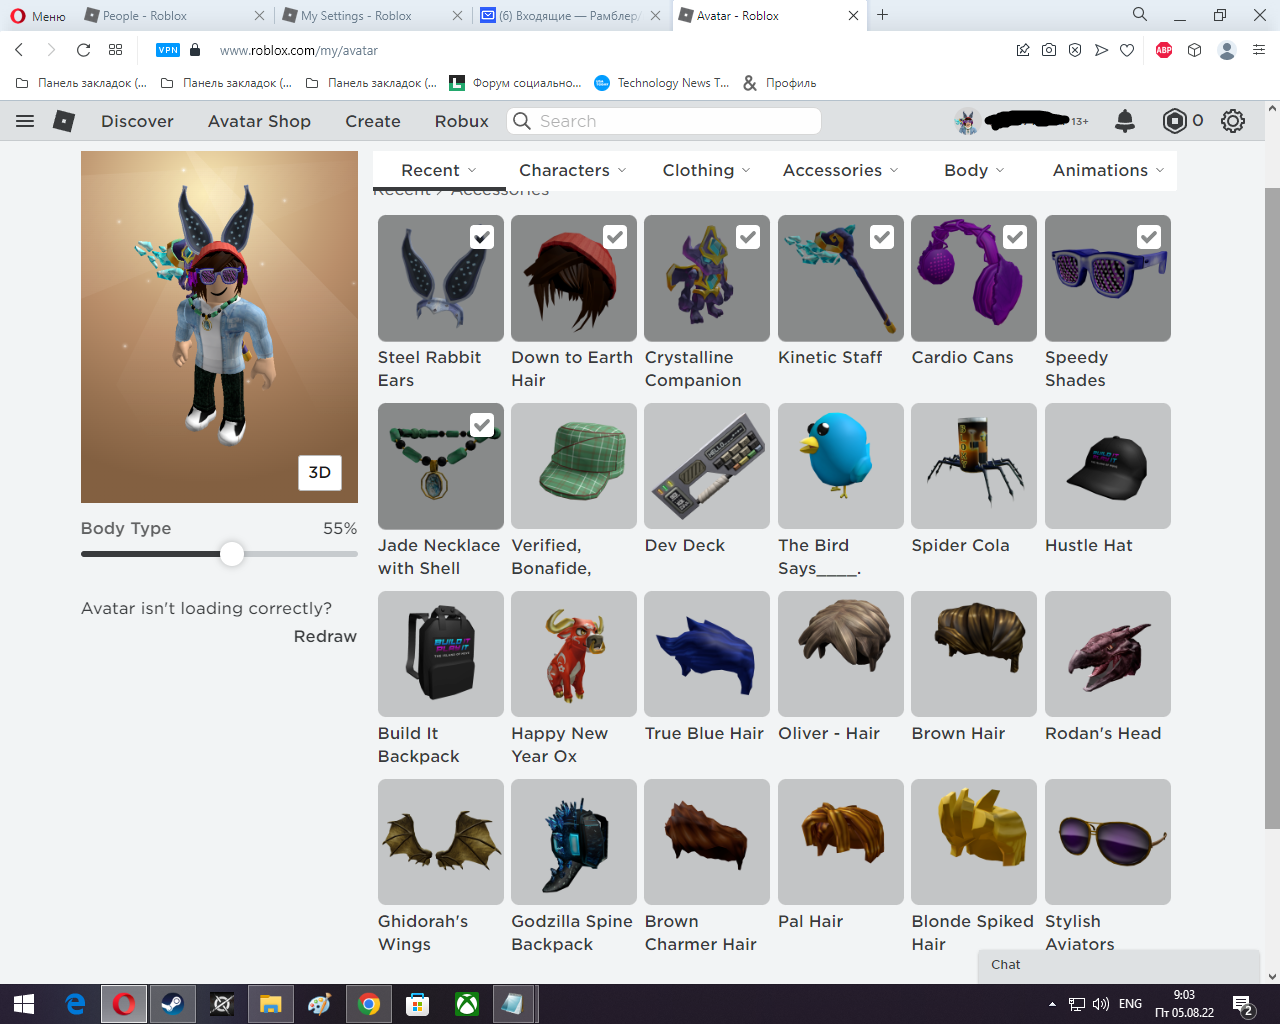The image size is (1280, 1024).
Task: Toggle the 3D avatar view
Action: [x=320, y=472]
